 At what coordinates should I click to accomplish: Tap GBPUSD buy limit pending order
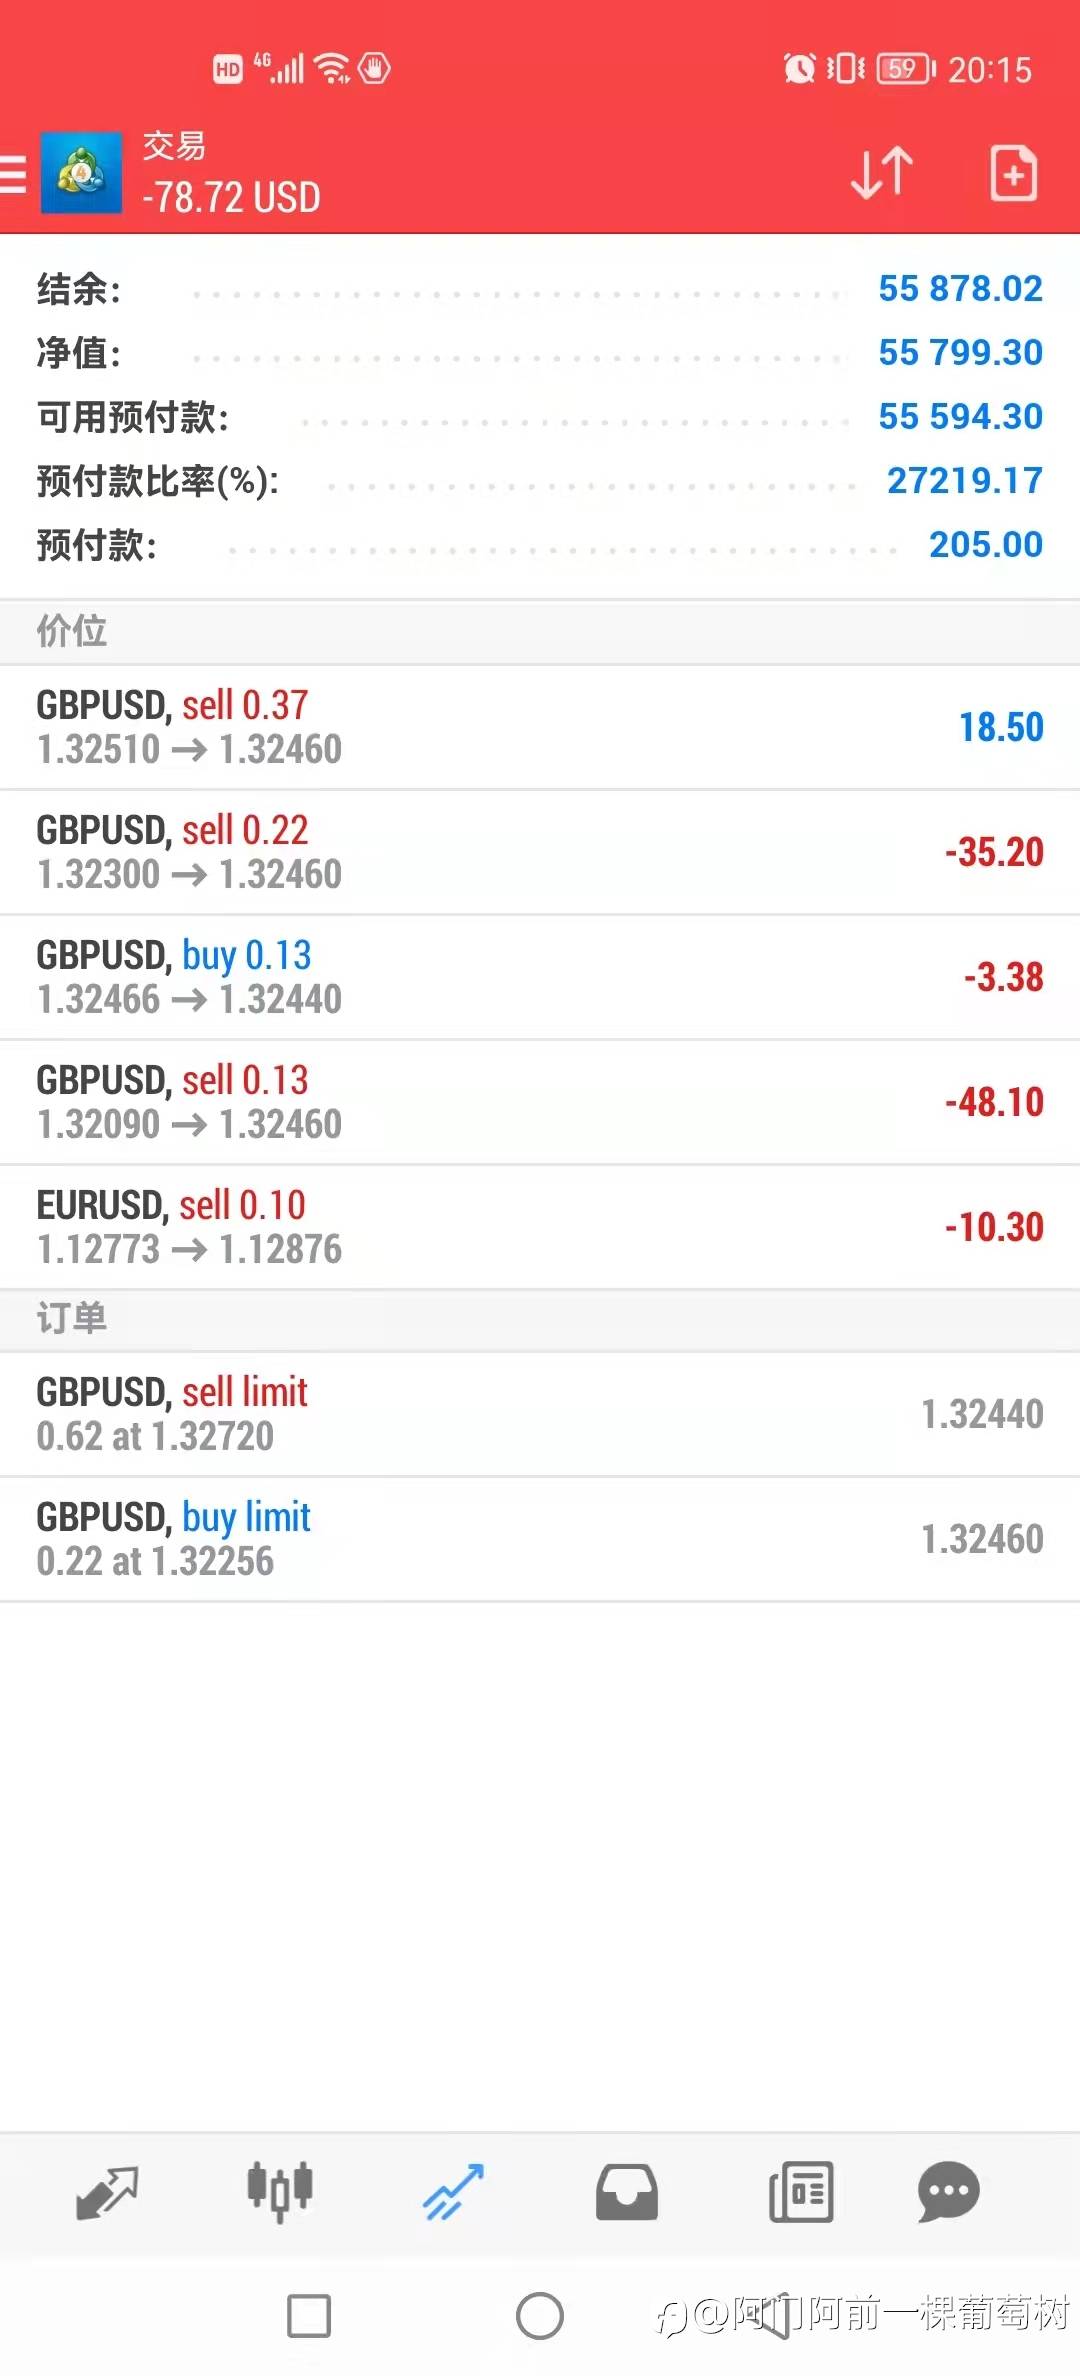pos(540,1539)
